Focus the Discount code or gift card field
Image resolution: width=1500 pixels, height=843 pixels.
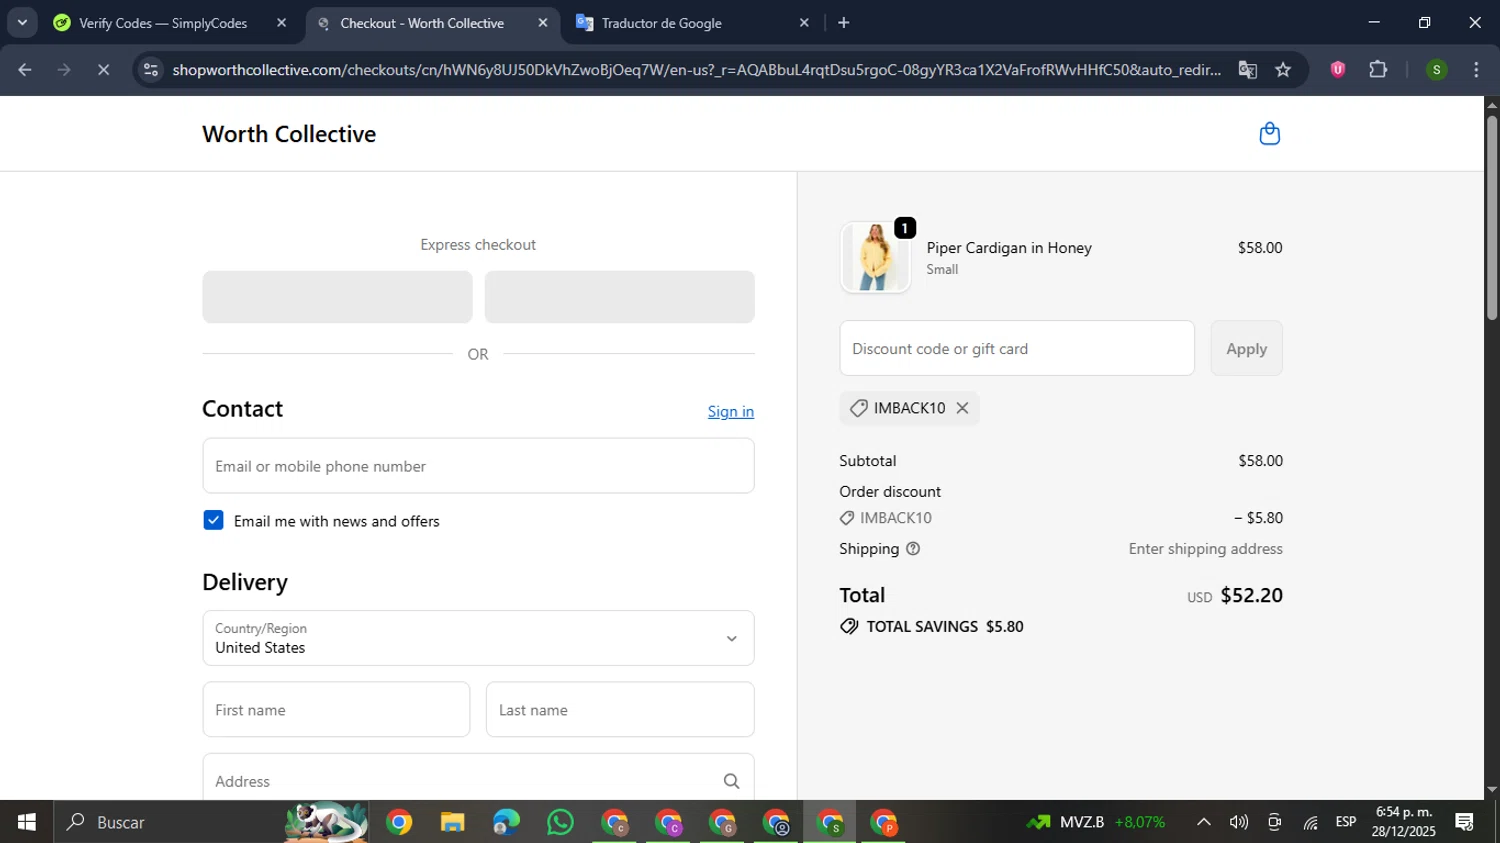click(1017, 348)
